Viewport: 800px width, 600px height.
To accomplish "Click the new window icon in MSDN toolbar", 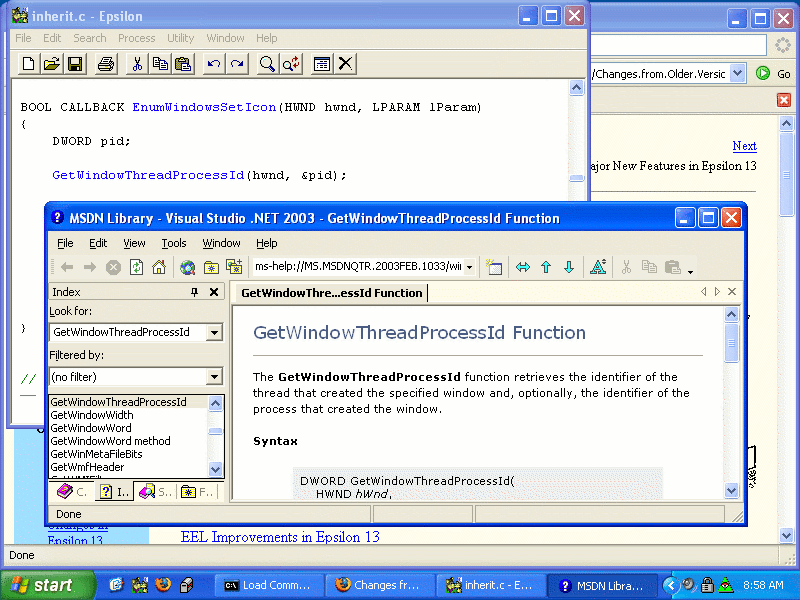I will (494, 267).
